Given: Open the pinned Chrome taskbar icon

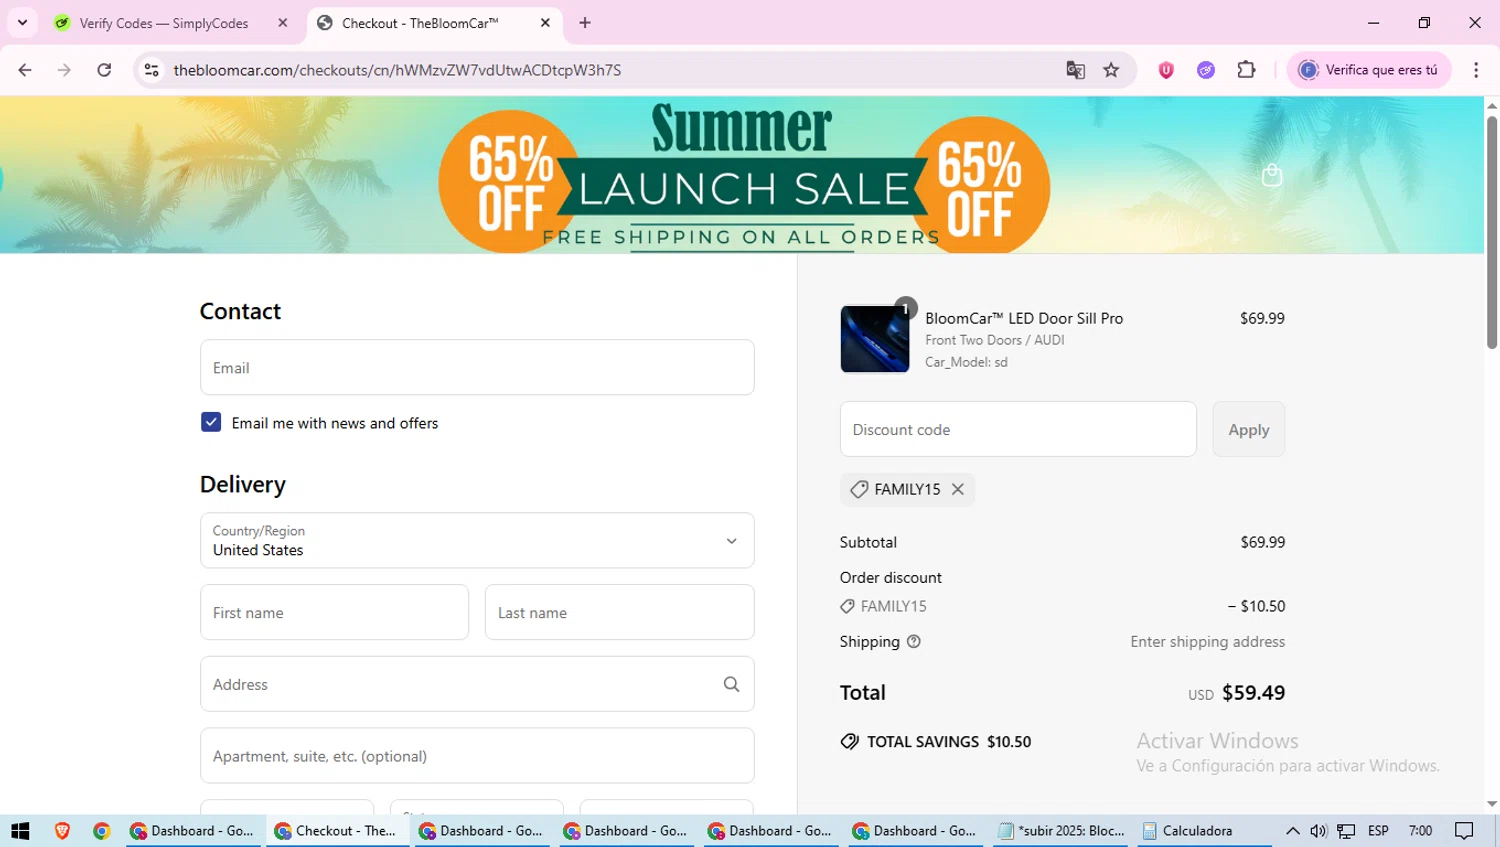Looking at the screenshot, I should [101, 830].
